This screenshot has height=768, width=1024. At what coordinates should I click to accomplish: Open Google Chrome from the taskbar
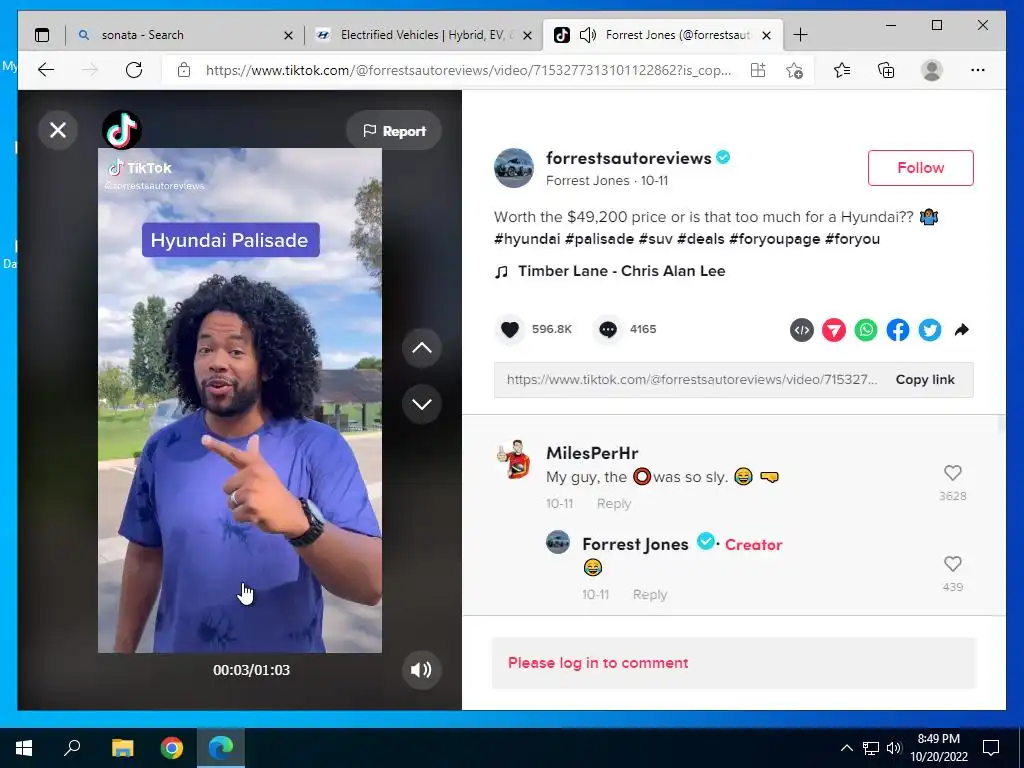click(172, 748)
